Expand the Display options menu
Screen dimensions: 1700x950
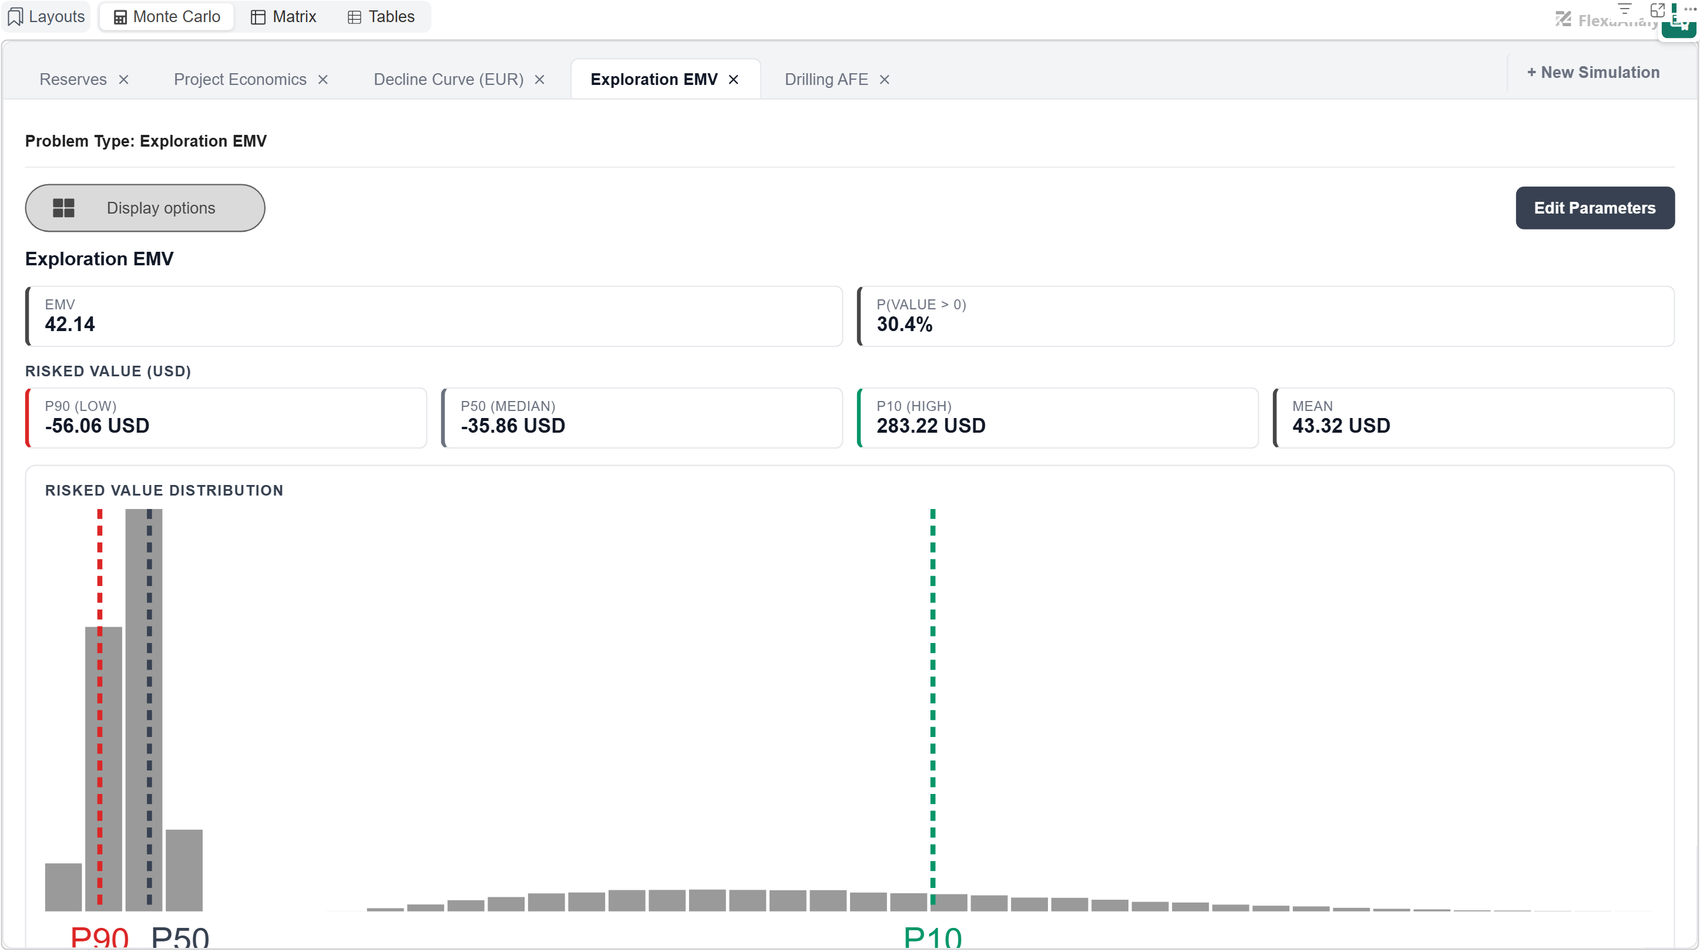pos(145,208)
